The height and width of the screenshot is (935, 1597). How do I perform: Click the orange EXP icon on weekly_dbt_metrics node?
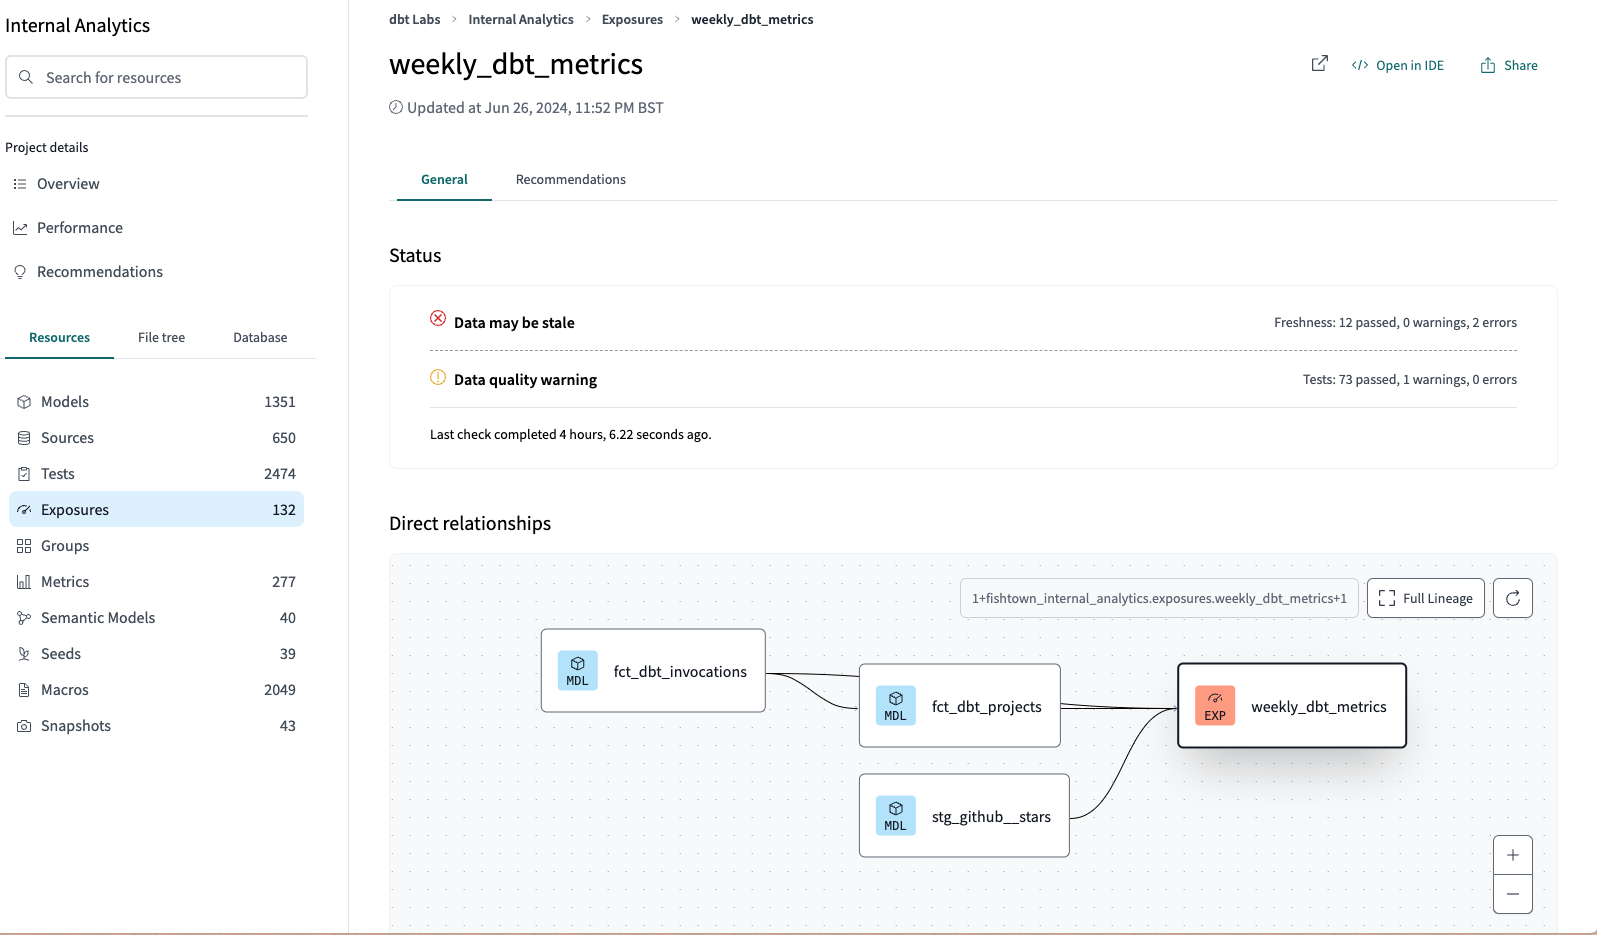click(x=1214, y=706)
